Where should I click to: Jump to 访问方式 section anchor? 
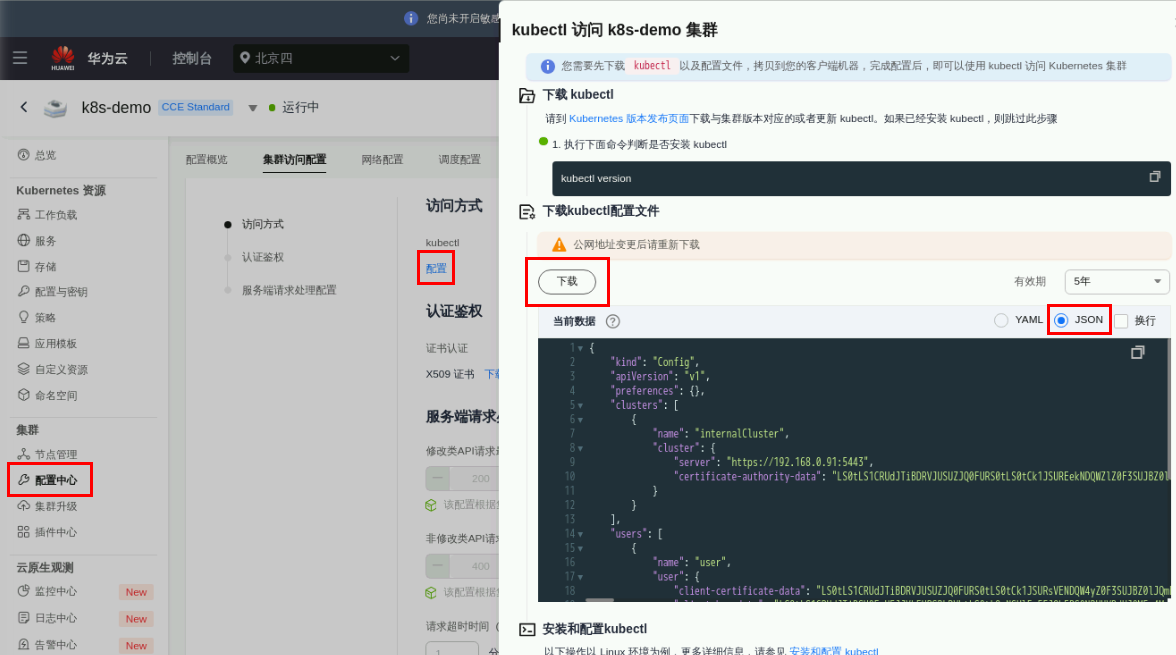coord(262,224)
